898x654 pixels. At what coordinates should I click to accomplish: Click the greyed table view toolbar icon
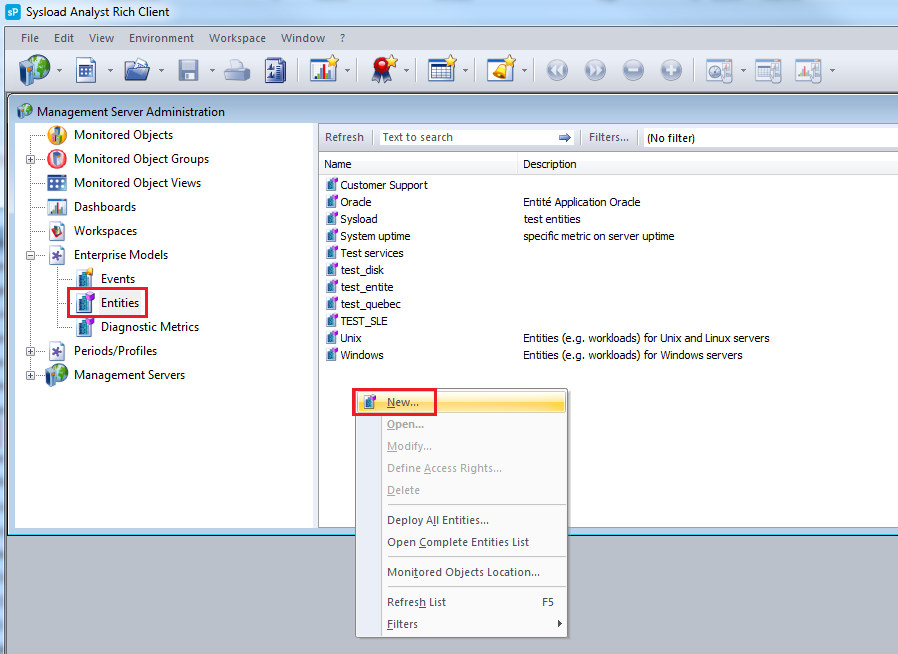tap(768, 70)
